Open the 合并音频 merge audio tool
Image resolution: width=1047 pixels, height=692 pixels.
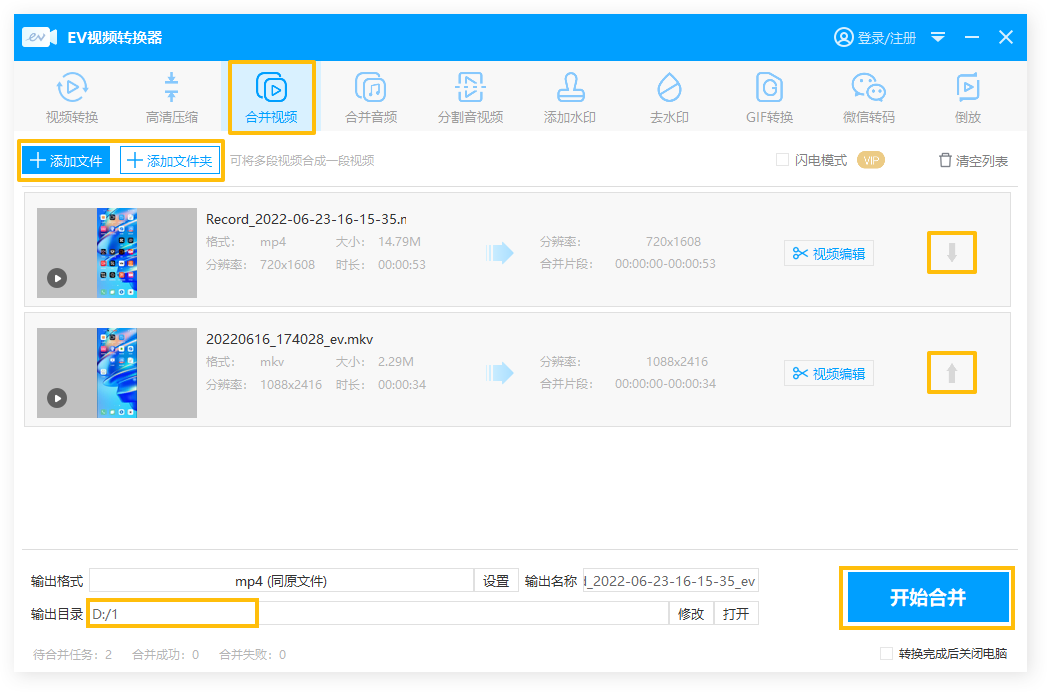tap(371, 98)
